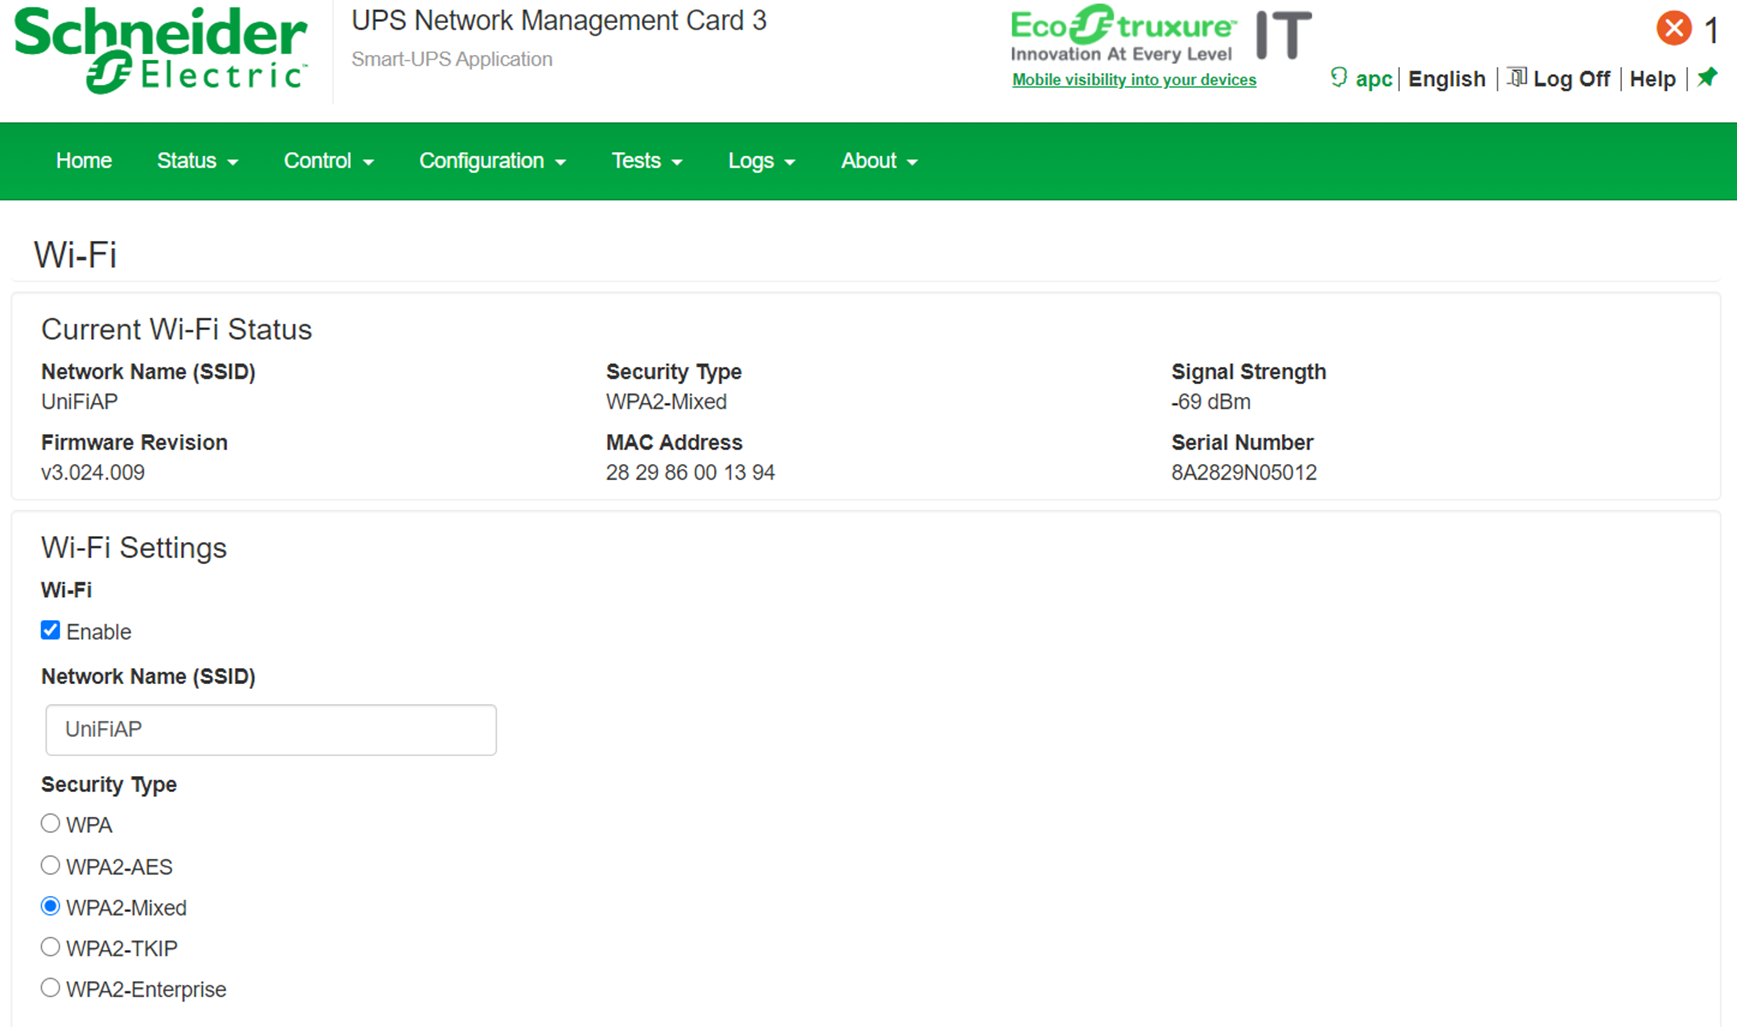
Task: Expand the Control dropdown menu
Action: 328,161
